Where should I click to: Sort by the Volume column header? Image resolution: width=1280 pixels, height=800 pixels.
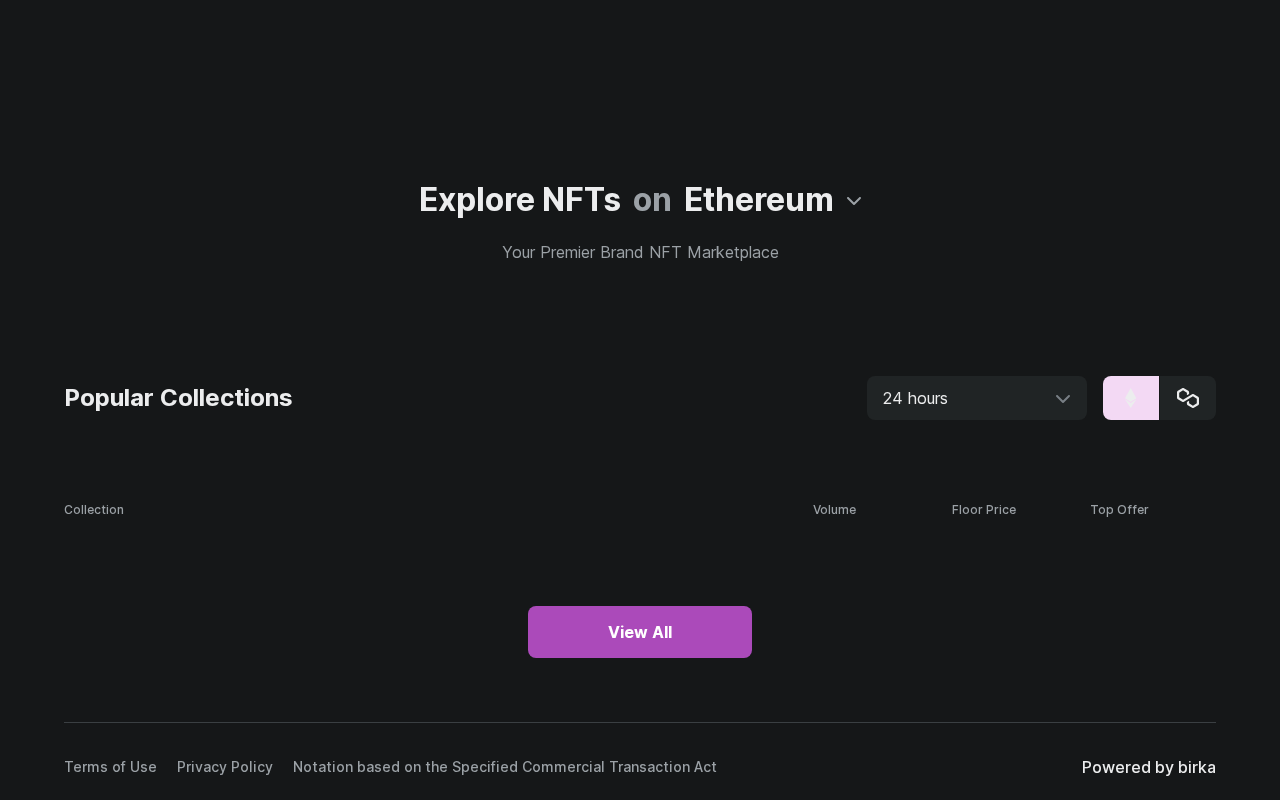pos(834,510)
